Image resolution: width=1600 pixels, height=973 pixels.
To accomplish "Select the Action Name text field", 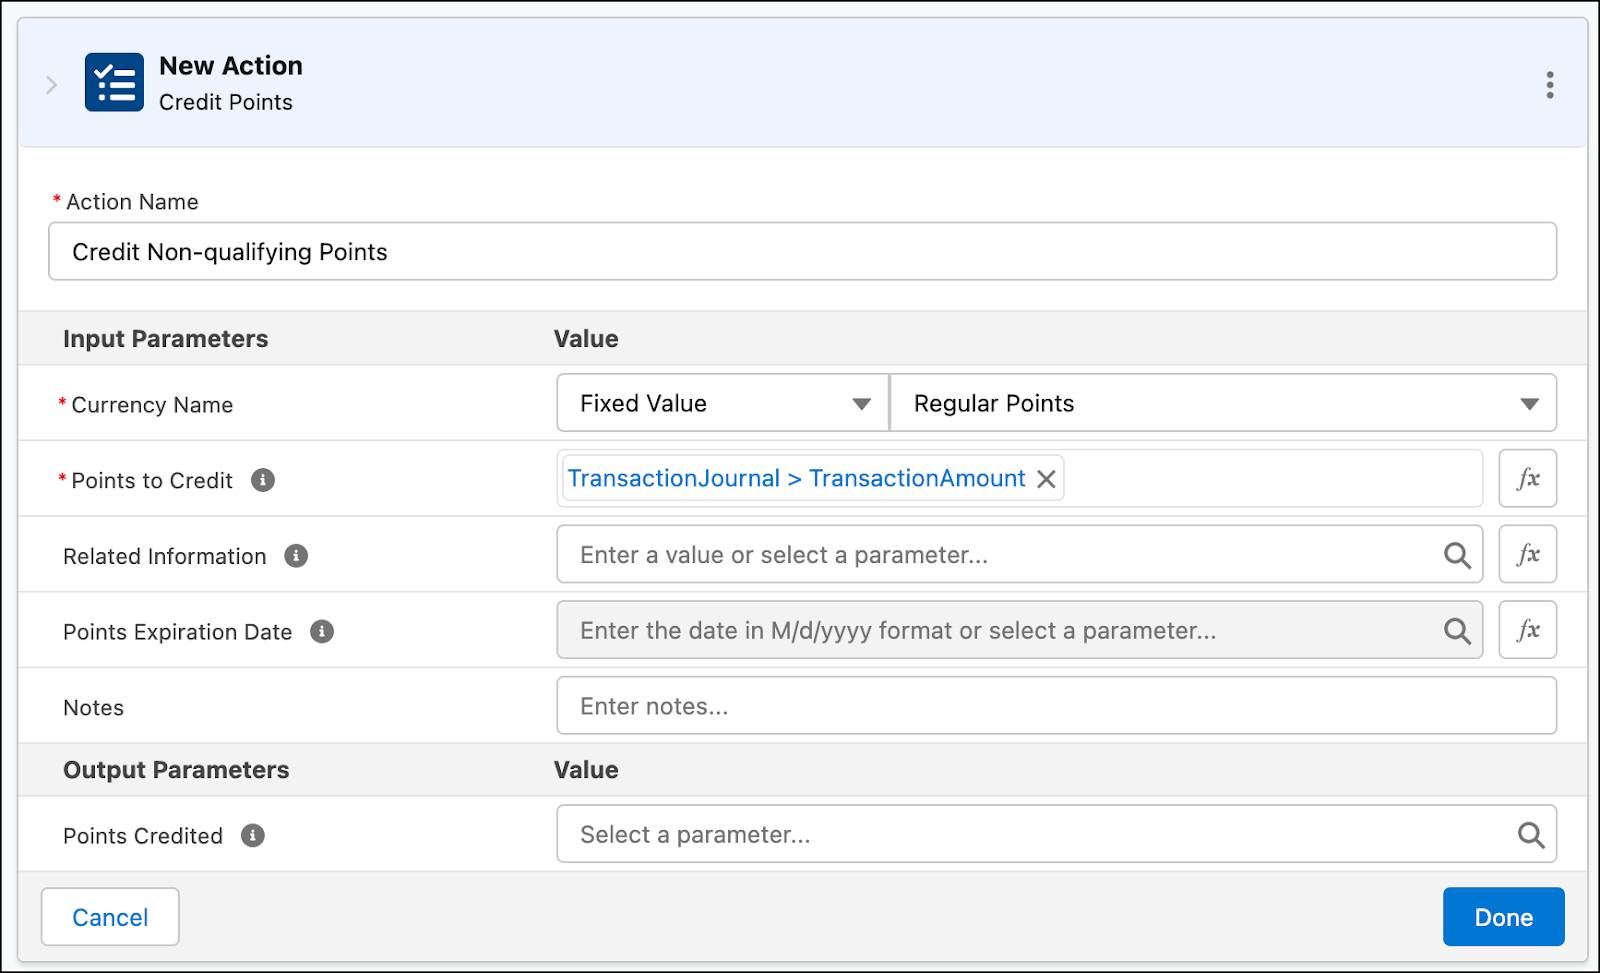I will click(800, 252).
